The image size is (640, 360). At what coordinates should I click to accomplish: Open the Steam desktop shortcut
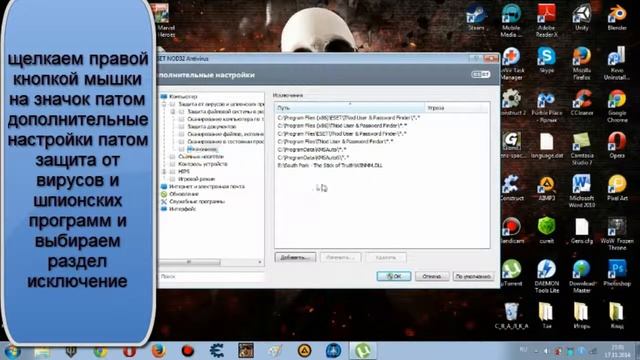476,17
